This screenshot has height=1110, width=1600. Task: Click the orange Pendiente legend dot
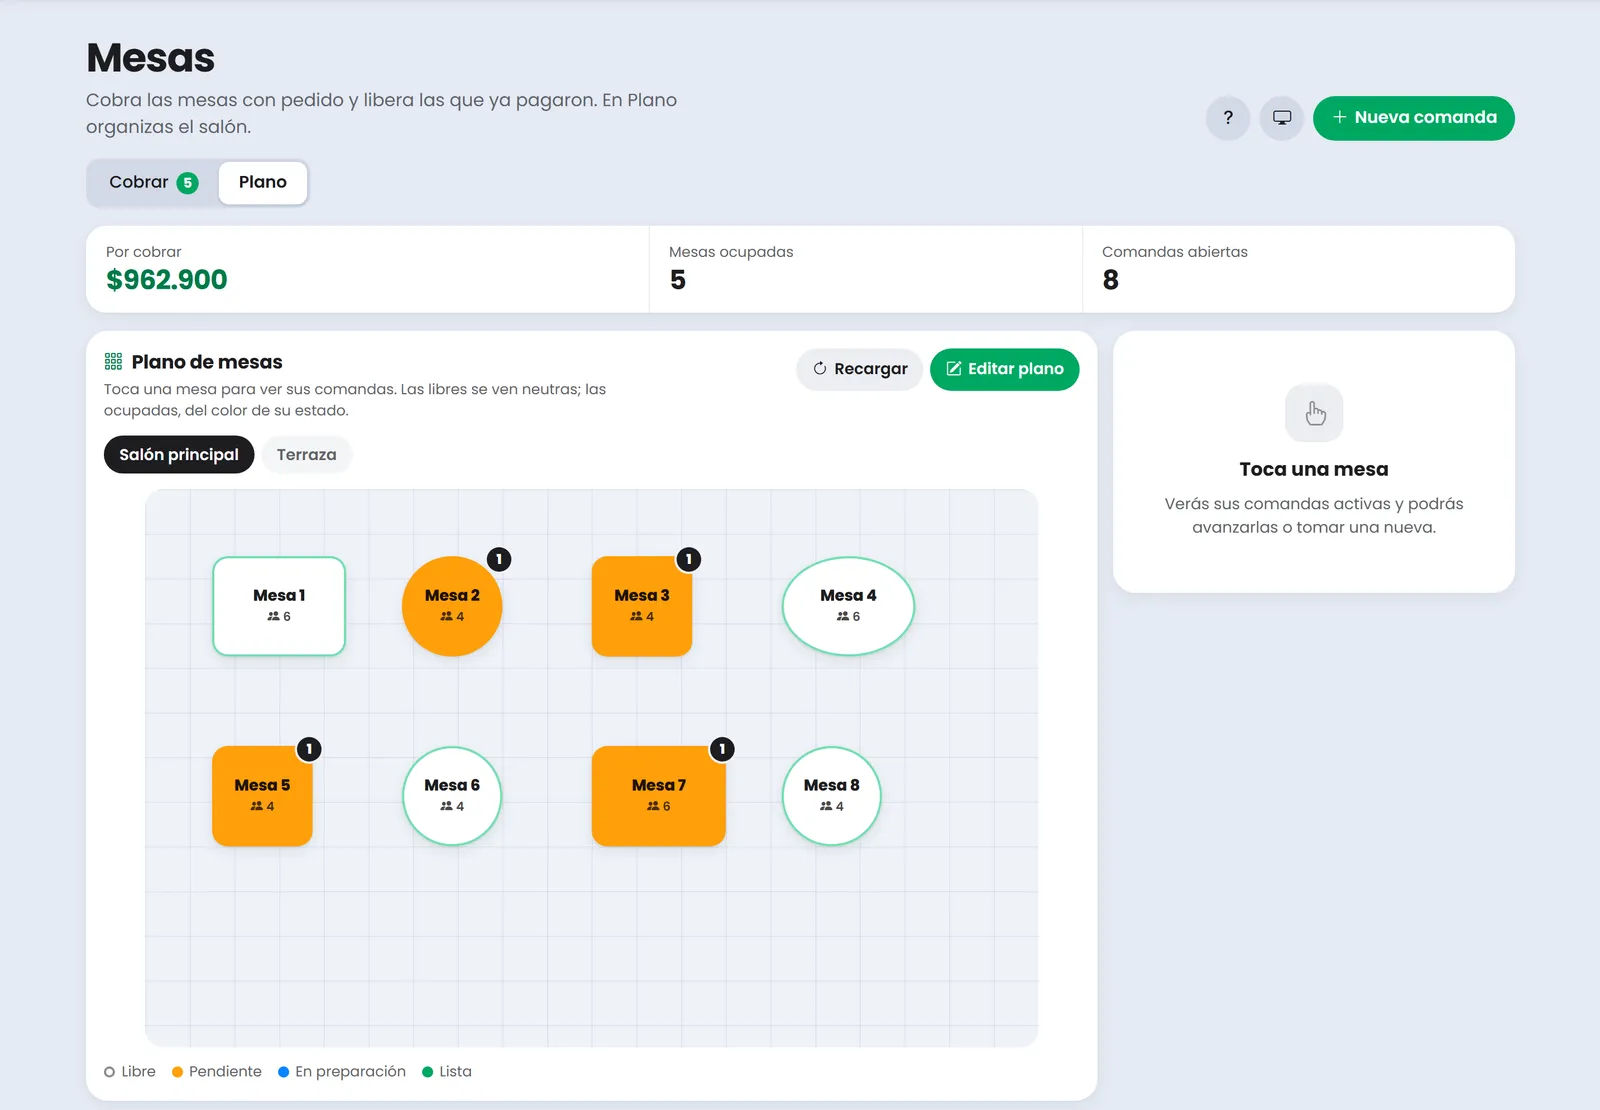177,1072
